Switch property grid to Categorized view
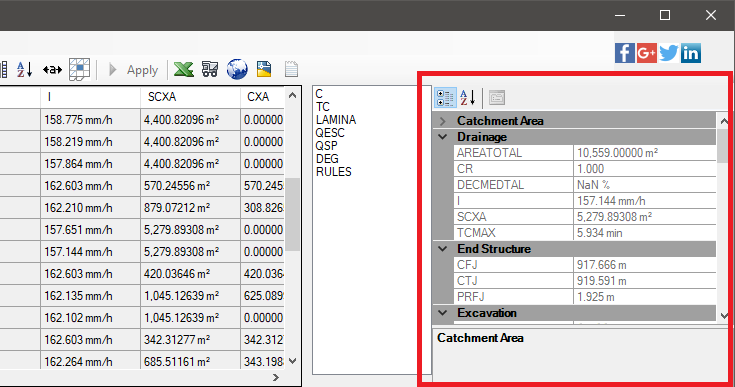This screenshot has width=735, height=387. (x=445, y=97)
